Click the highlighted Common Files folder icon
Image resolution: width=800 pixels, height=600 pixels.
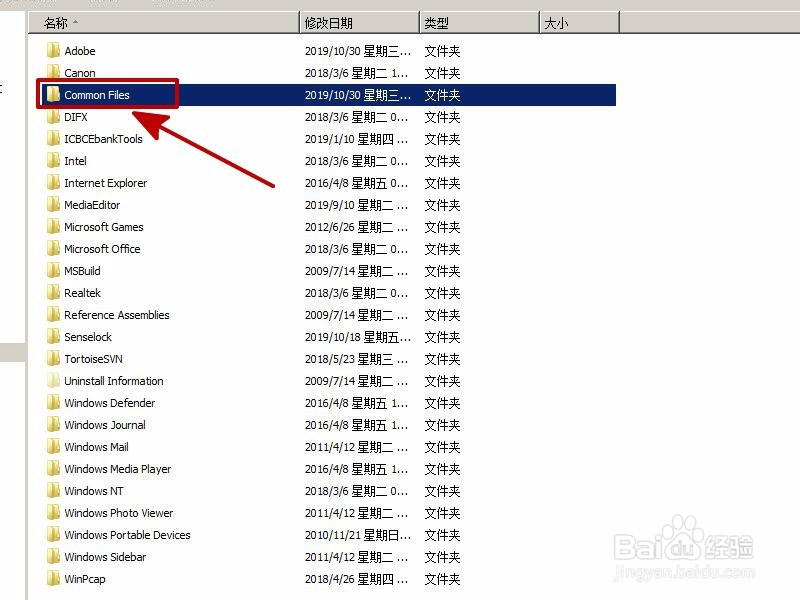(52, 95)
